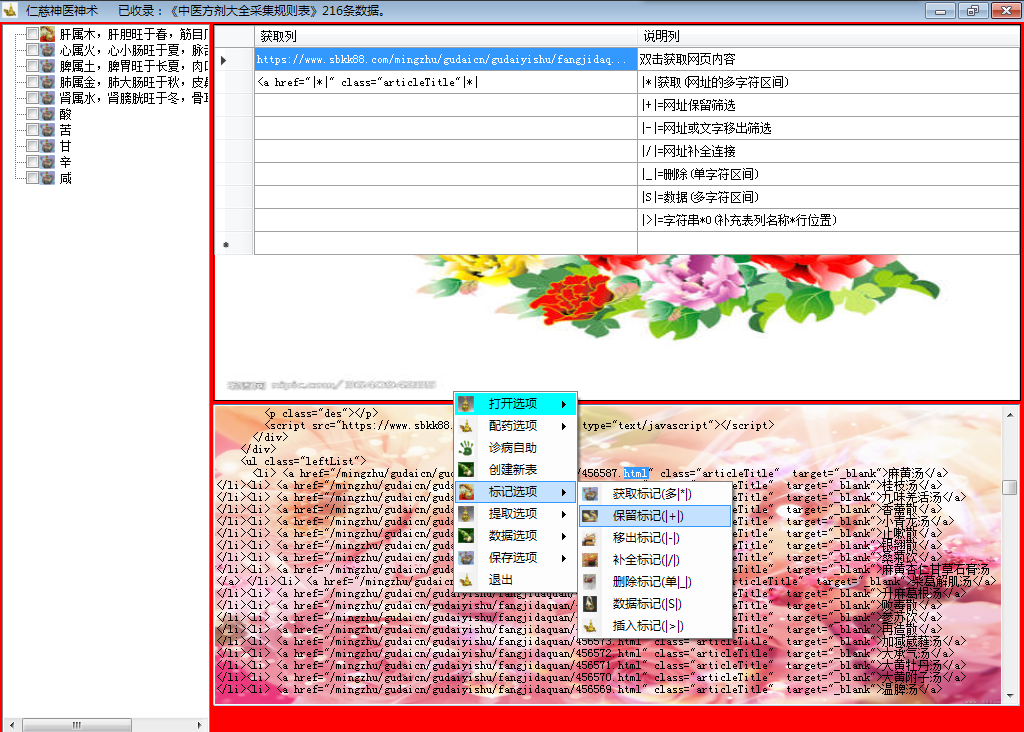Choose 诊病自助 from context menu
This screenshot has width=1024, height=732.
point(513,448)
